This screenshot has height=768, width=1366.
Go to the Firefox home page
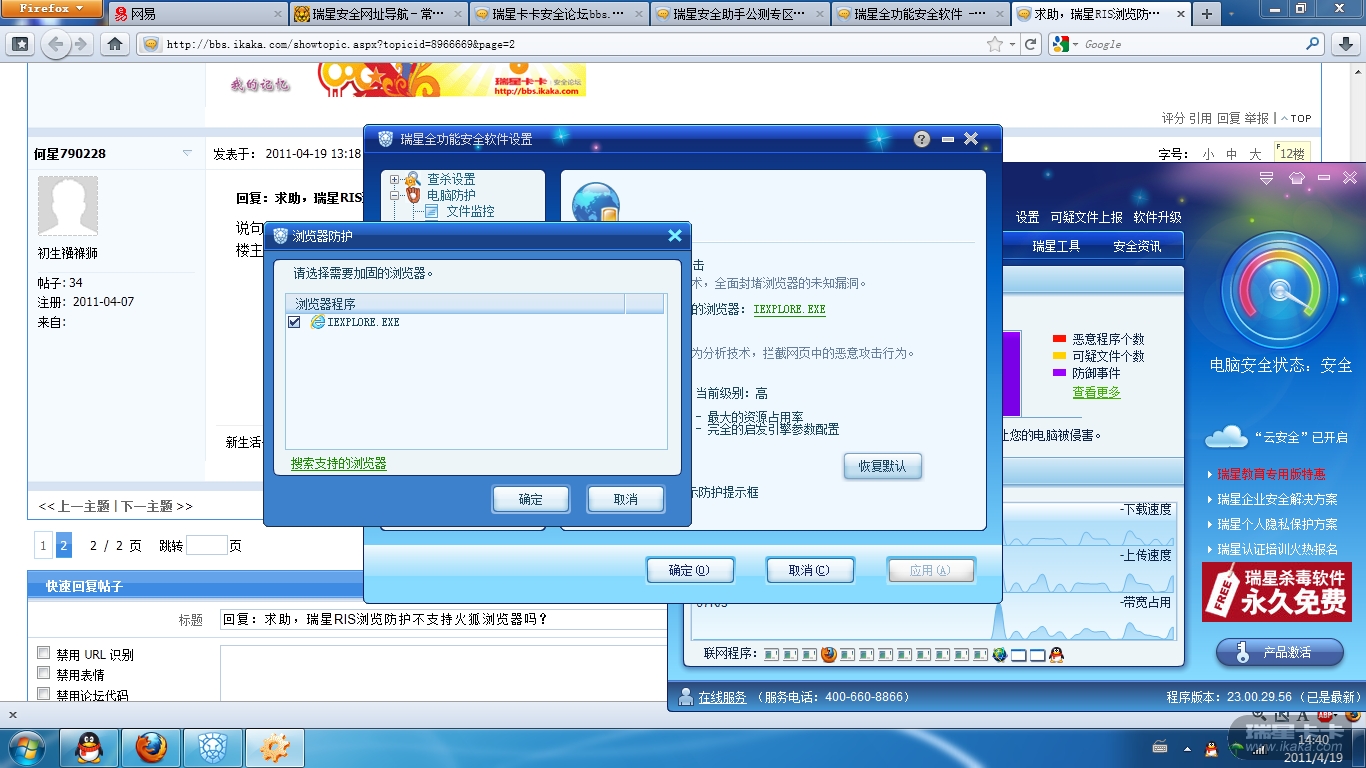click(115, 44)
